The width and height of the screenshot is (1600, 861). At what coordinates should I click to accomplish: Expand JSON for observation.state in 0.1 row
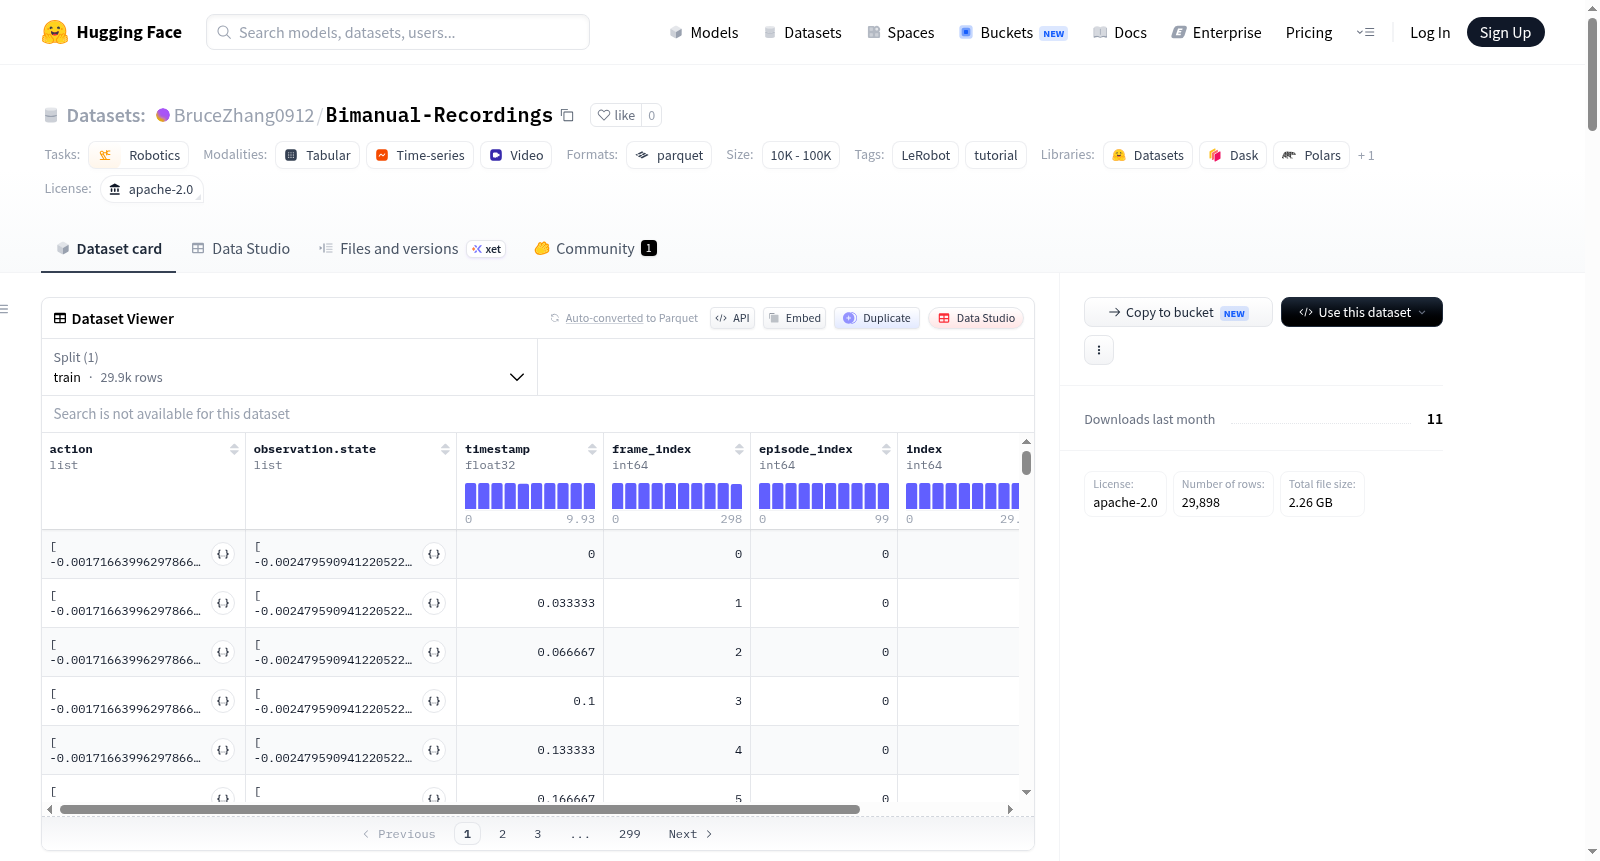pyautogui.click(x=434, y=701)
